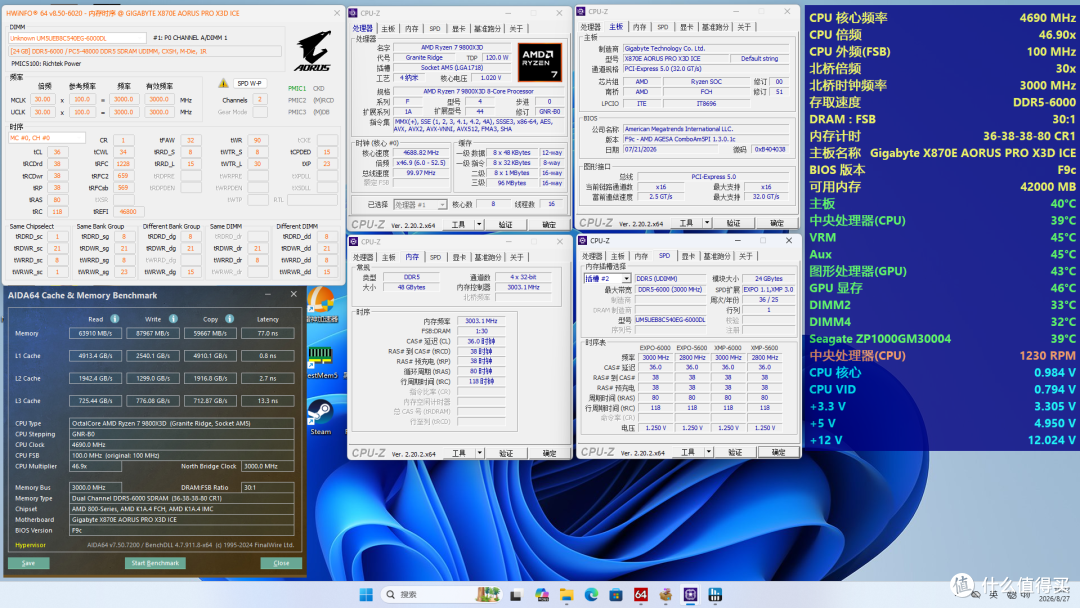Click PMIC1 label in HWiNFO
Screen dimensions: 1080x608
click(x=297, y=88)
